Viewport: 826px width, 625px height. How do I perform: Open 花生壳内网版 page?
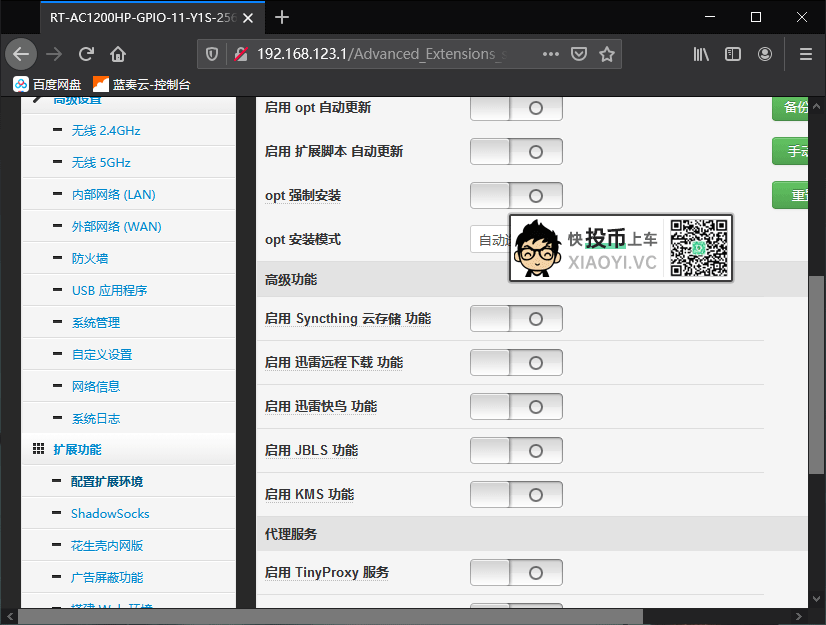click(107, 546)
